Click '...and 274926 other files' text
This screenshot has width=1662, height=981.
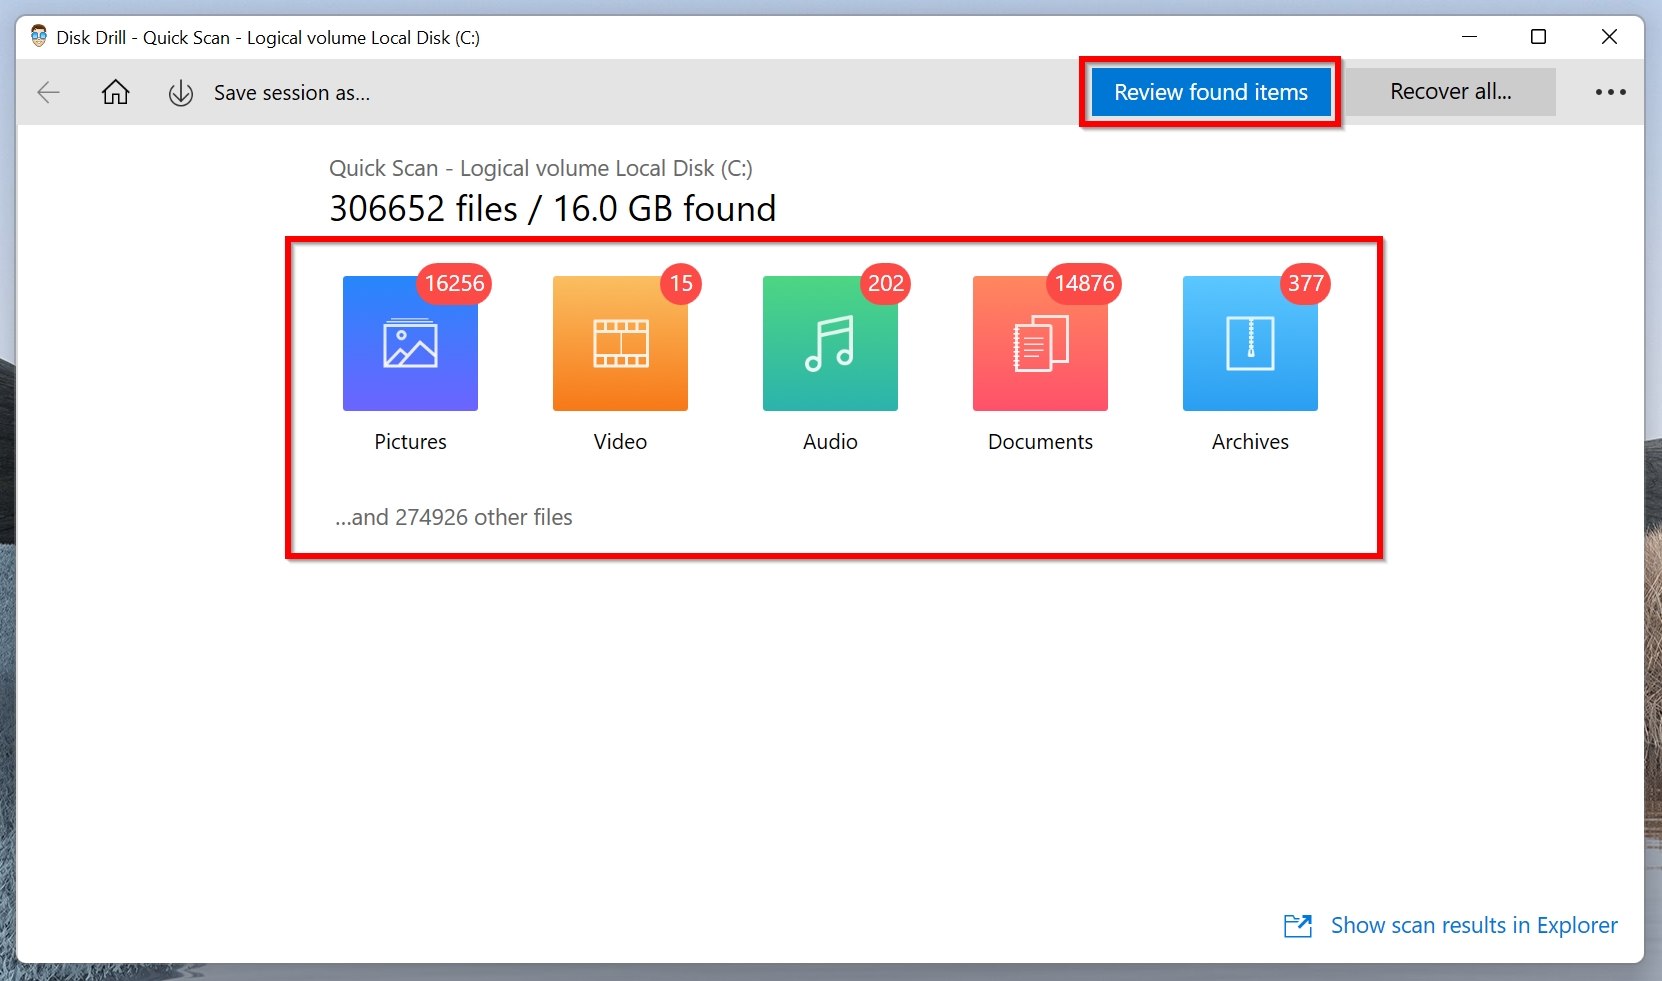coord(454,517)
